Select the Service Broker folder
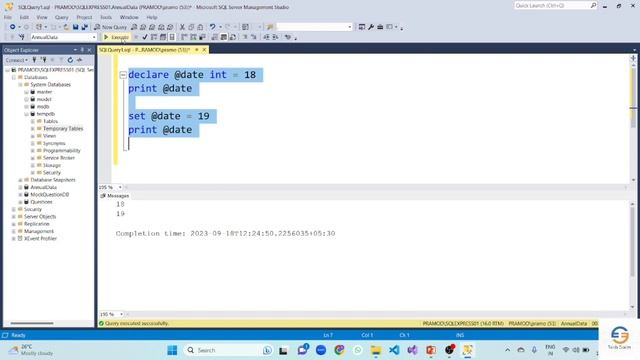 coord(59,158)
